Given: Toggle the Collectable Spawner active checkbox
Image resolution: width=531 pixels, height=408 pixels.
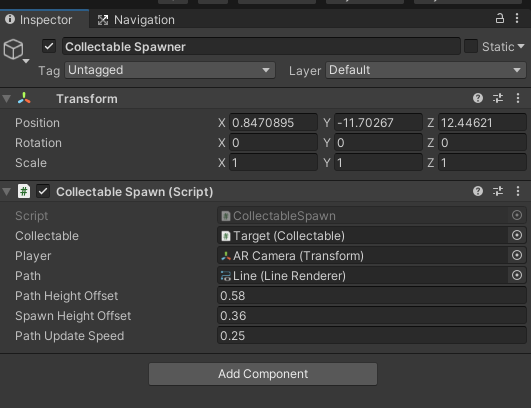Looking at the screenshot, I should click(49, 46).
